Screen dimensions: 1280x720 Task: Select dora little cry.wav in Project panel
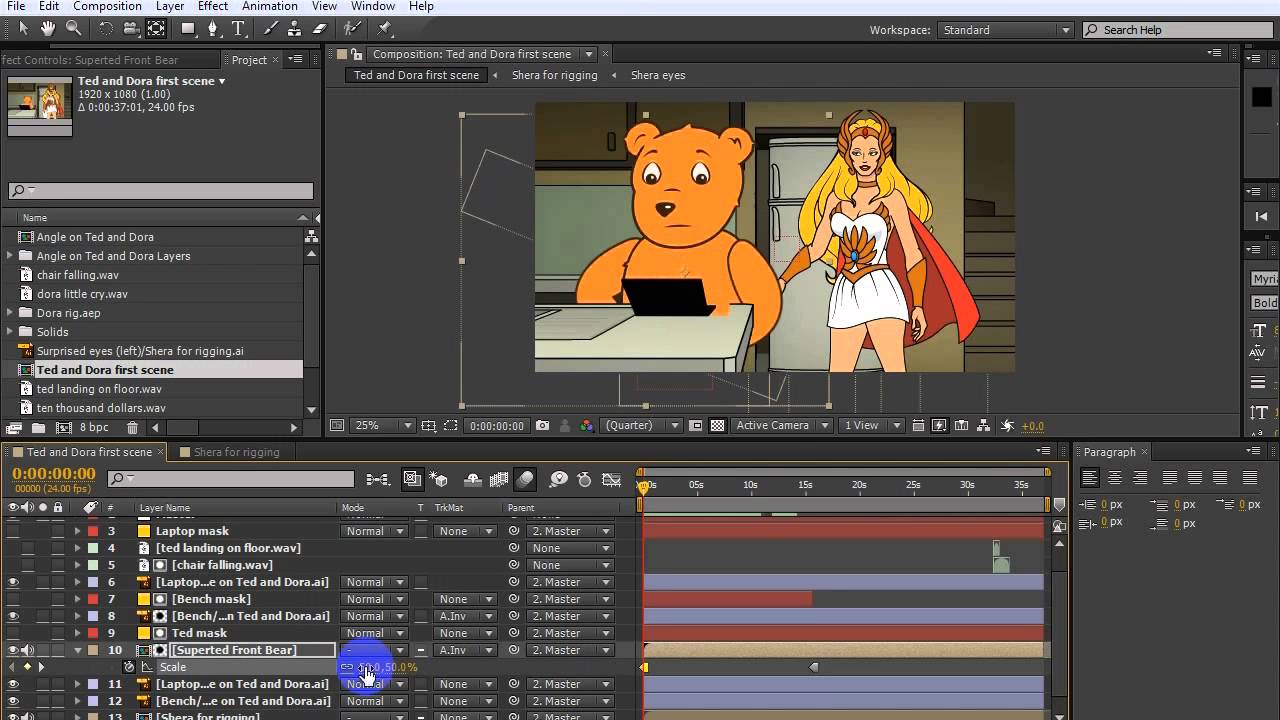coord(82,294)
